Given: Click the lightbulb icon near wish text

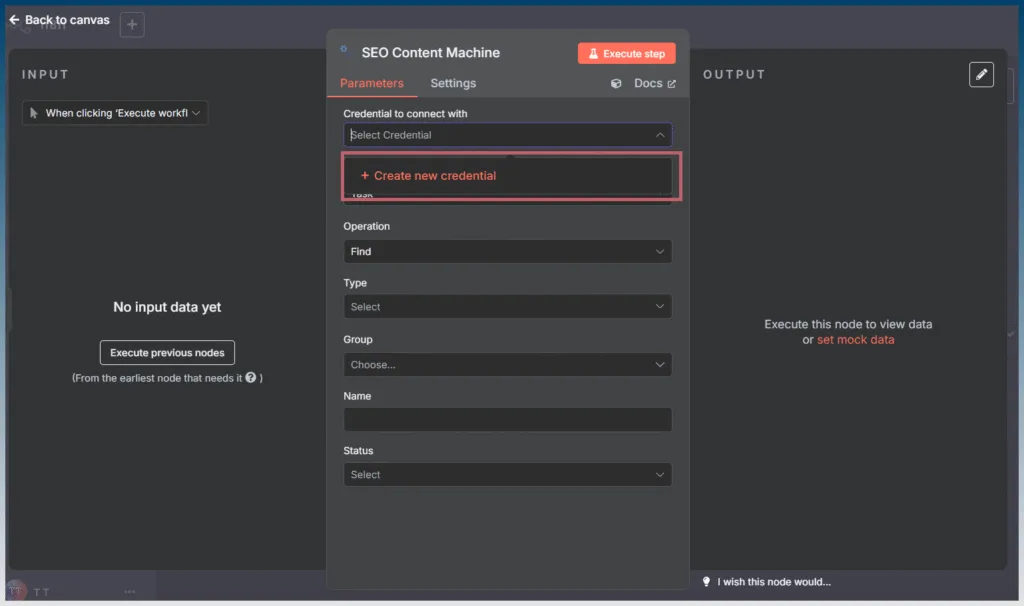Looking at the screenshot, I should [x=707, y=581].
